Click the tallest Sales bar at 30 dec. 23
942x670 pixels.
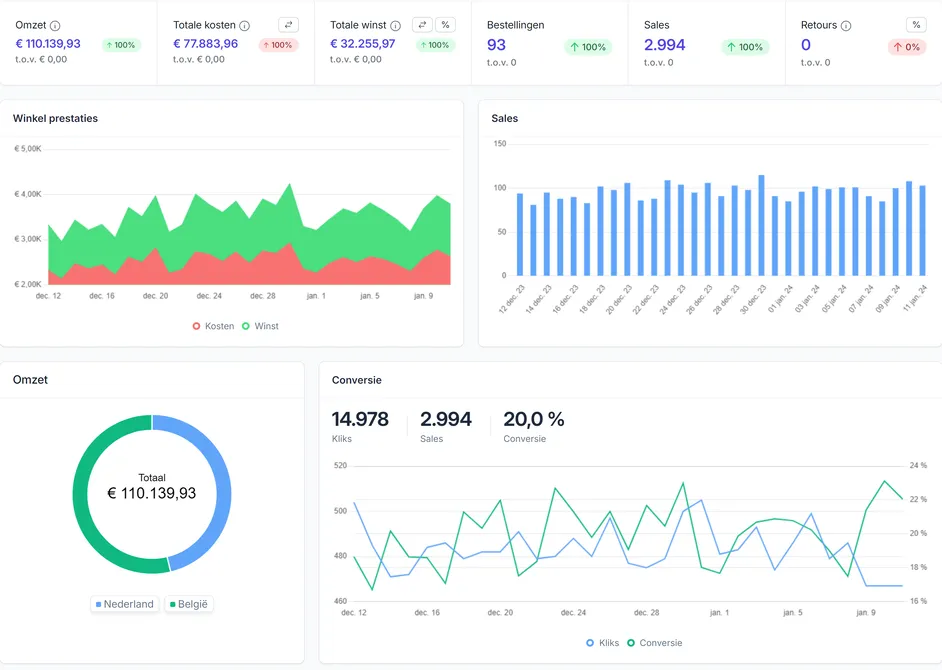click(x=761, y=225)
